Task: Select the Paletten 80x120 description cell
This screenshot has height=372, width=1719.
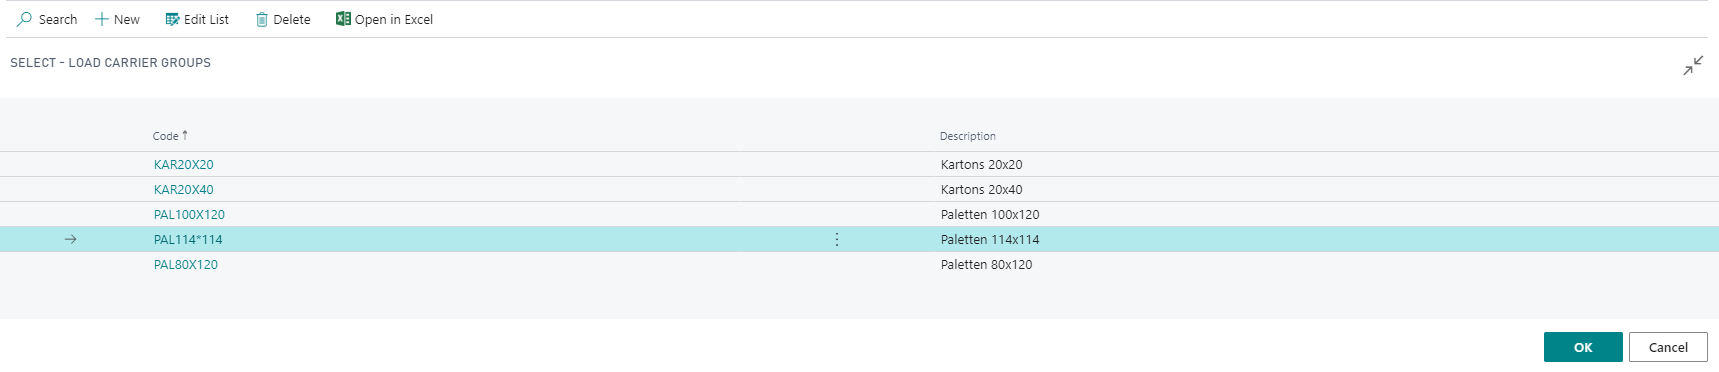Action: tap(987, 264)
